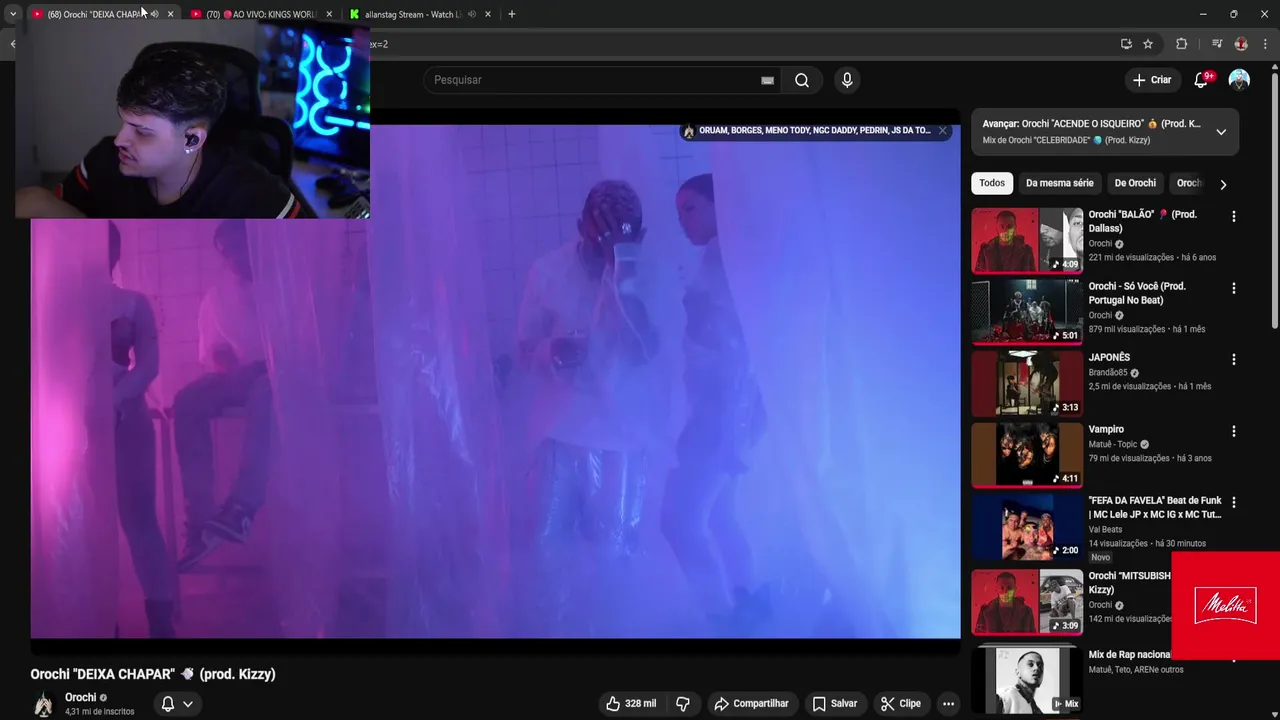Show more filter chips with right arrow
This screenshot has height=720, width=1280.
(x=1223, y=184)
